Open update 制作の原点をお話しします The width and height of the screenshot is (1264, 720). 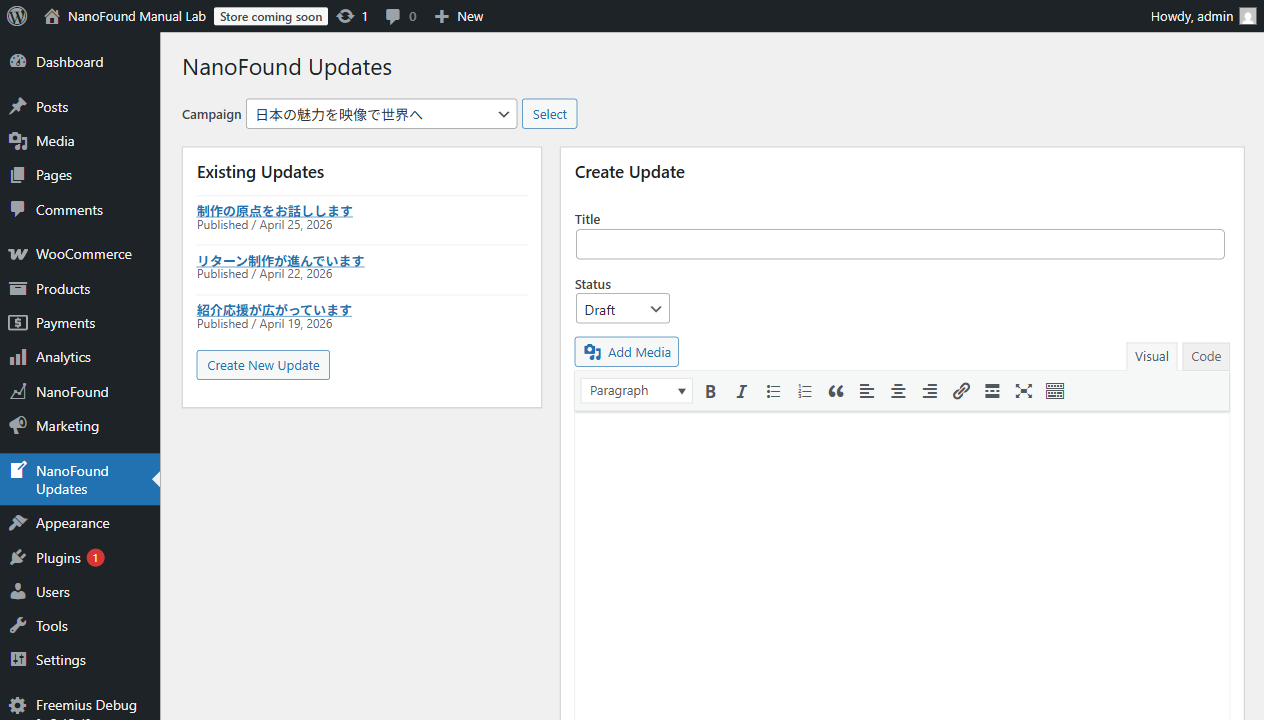pos(275,211)
